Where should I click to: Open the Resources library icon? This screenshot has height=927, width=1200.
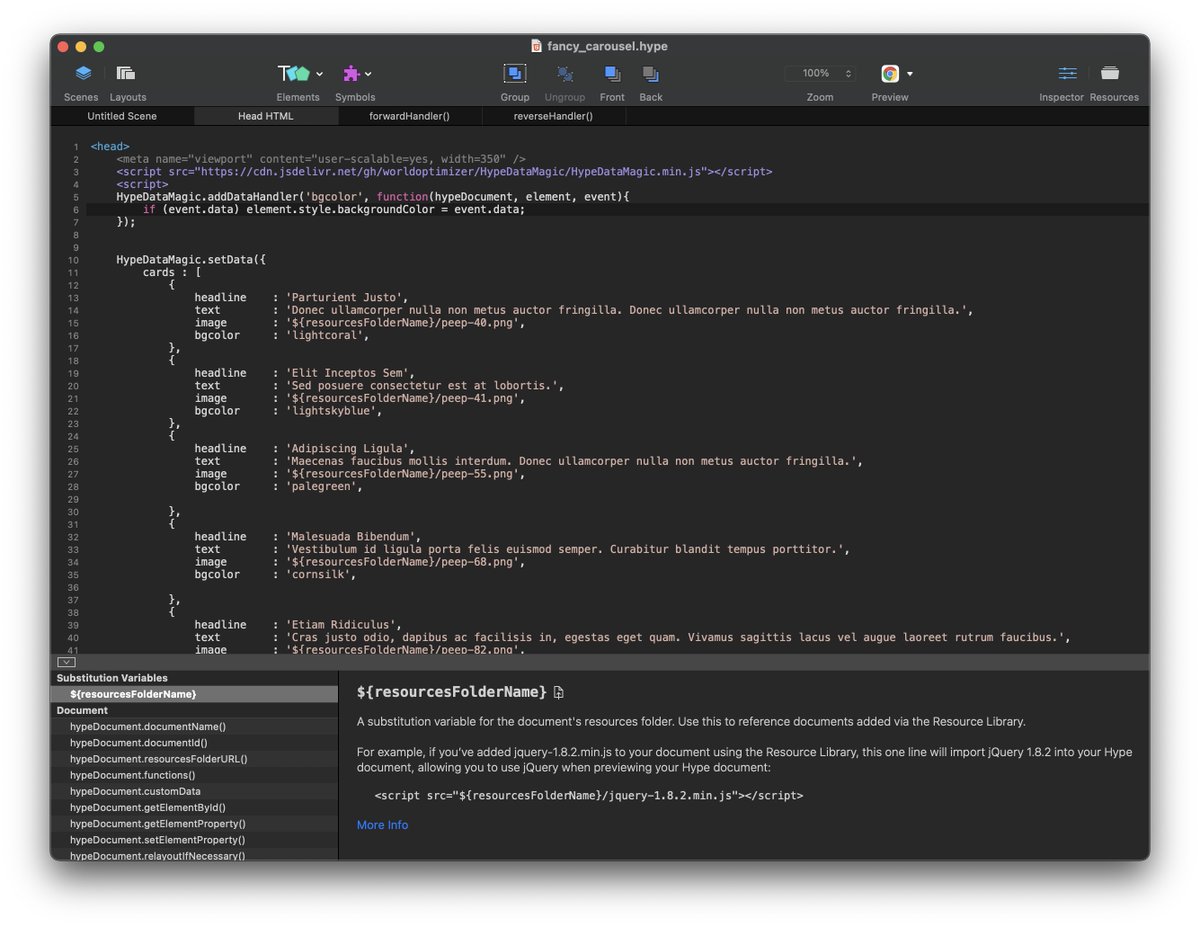pos(1110,73)
